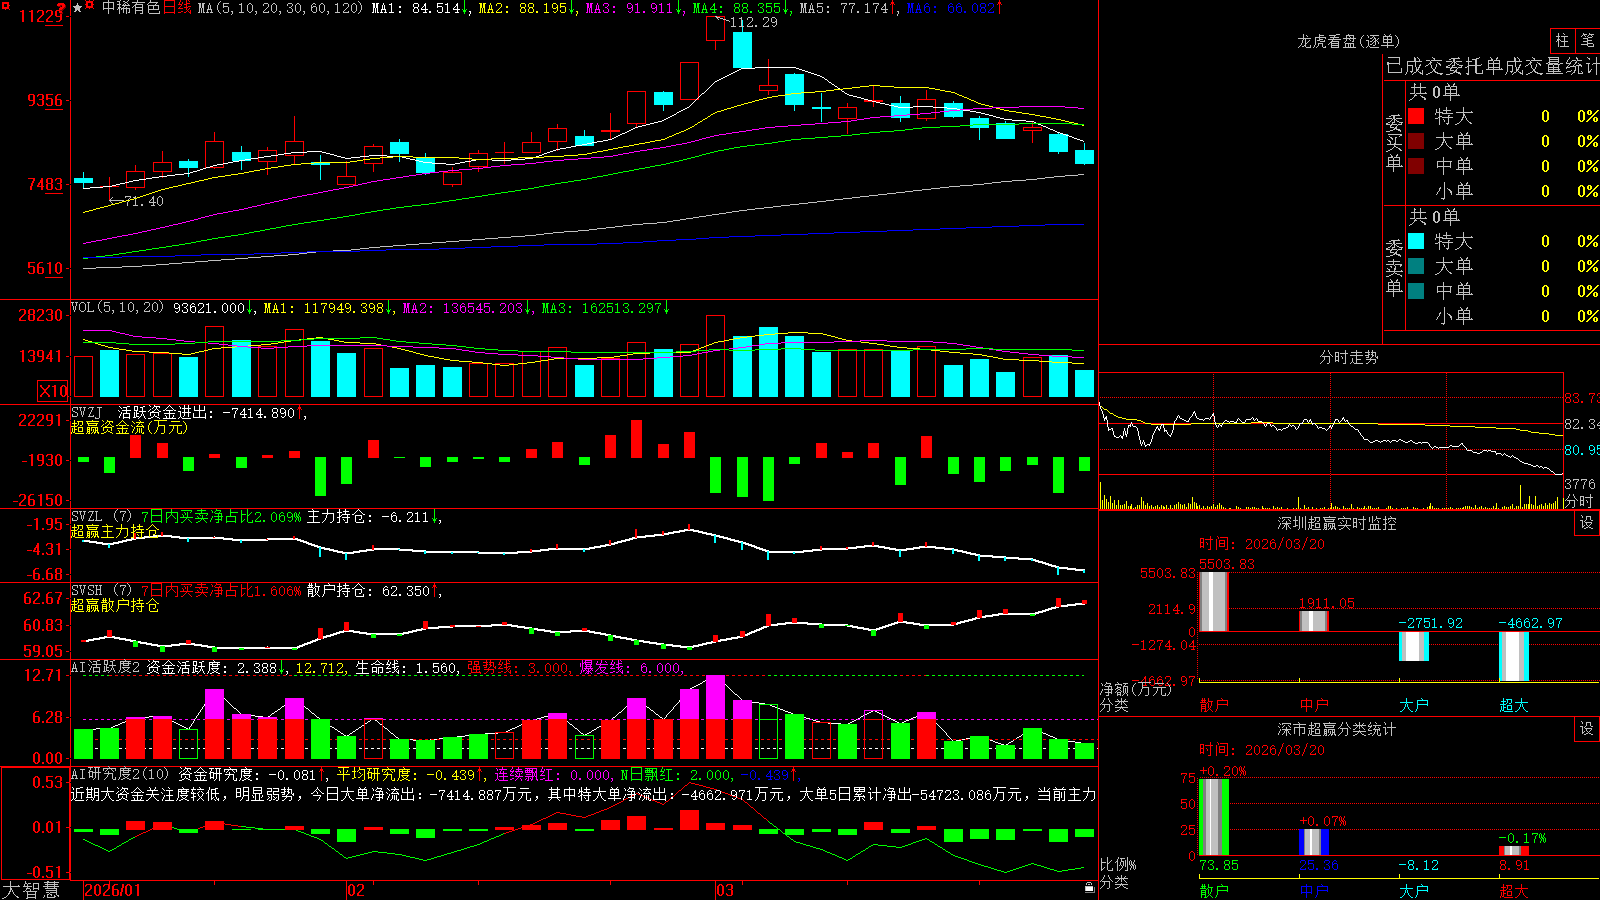This screenshot has width=1600, height=900.
Task: Click the 02 month marker on the timeline
Action: point(356,890)
